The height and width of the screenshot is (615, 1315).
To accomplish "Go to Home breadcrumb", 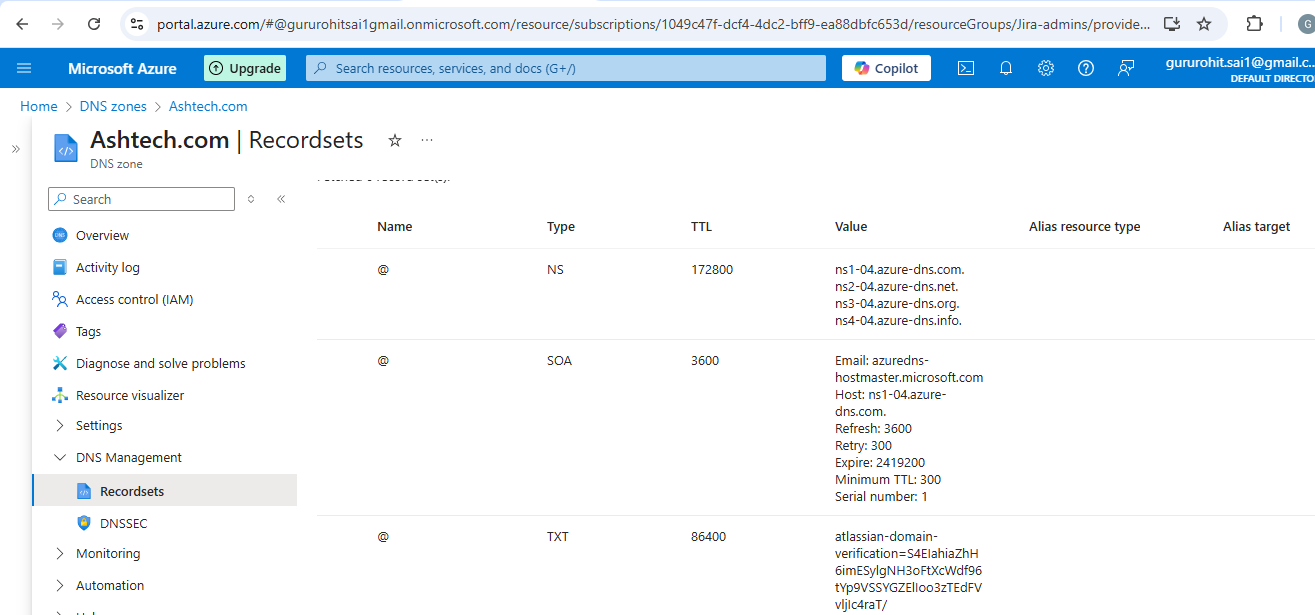I will (39, 106).
